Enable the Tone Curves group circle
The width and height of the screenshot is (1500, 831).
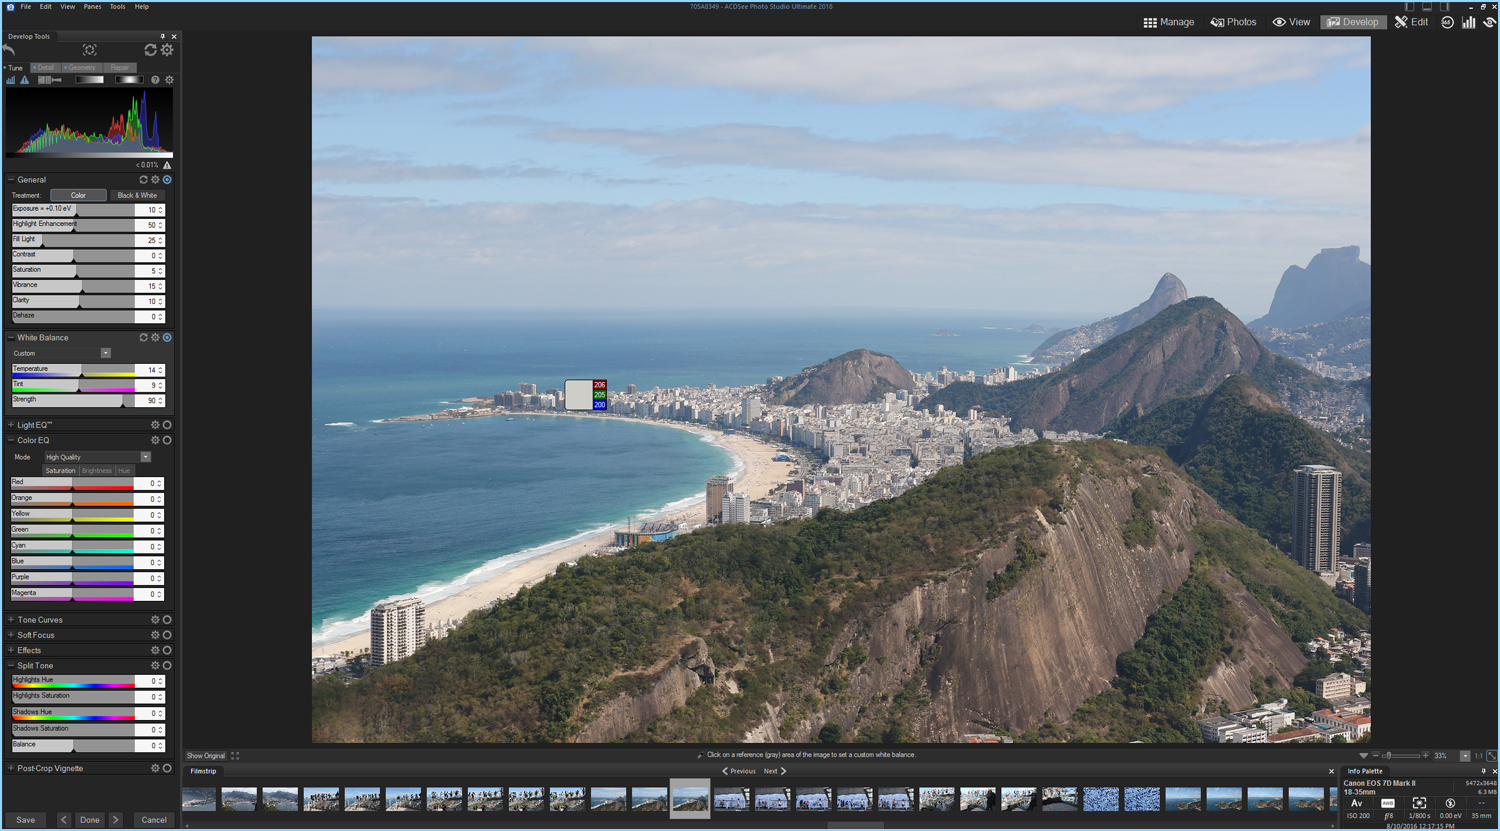coord(167,620)
